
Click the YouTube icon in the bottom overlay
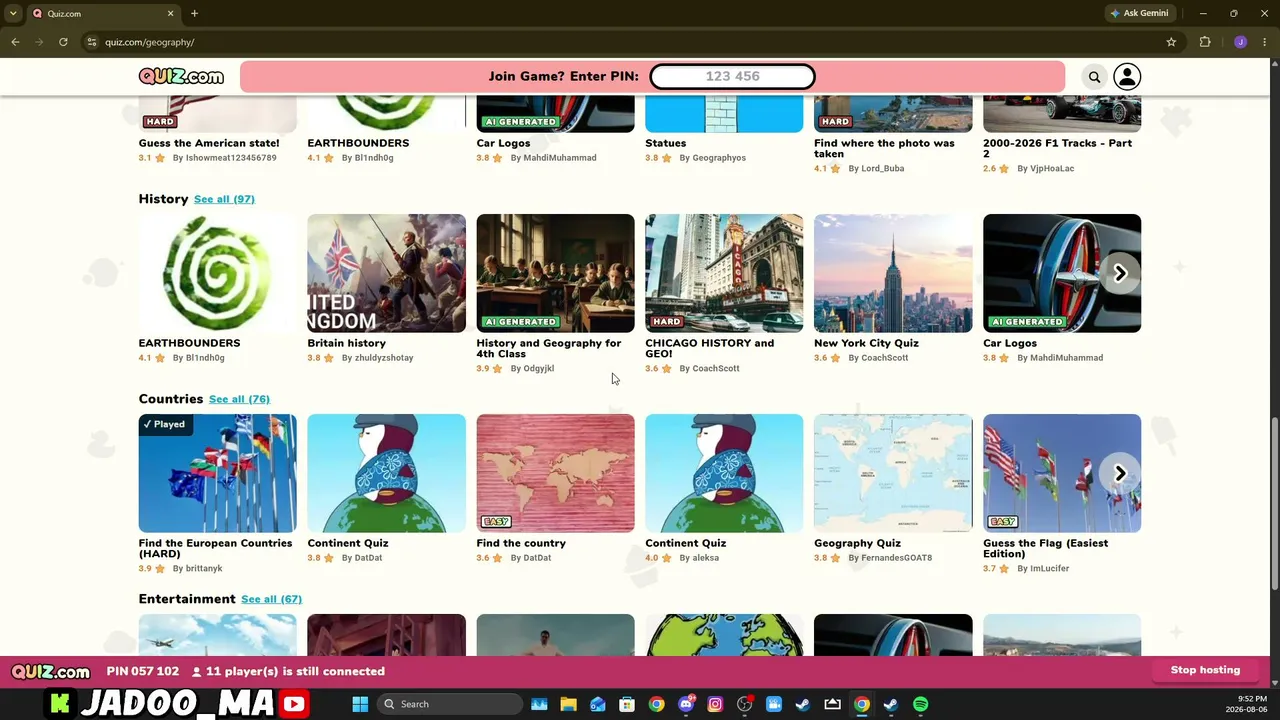tap(294, 704)
